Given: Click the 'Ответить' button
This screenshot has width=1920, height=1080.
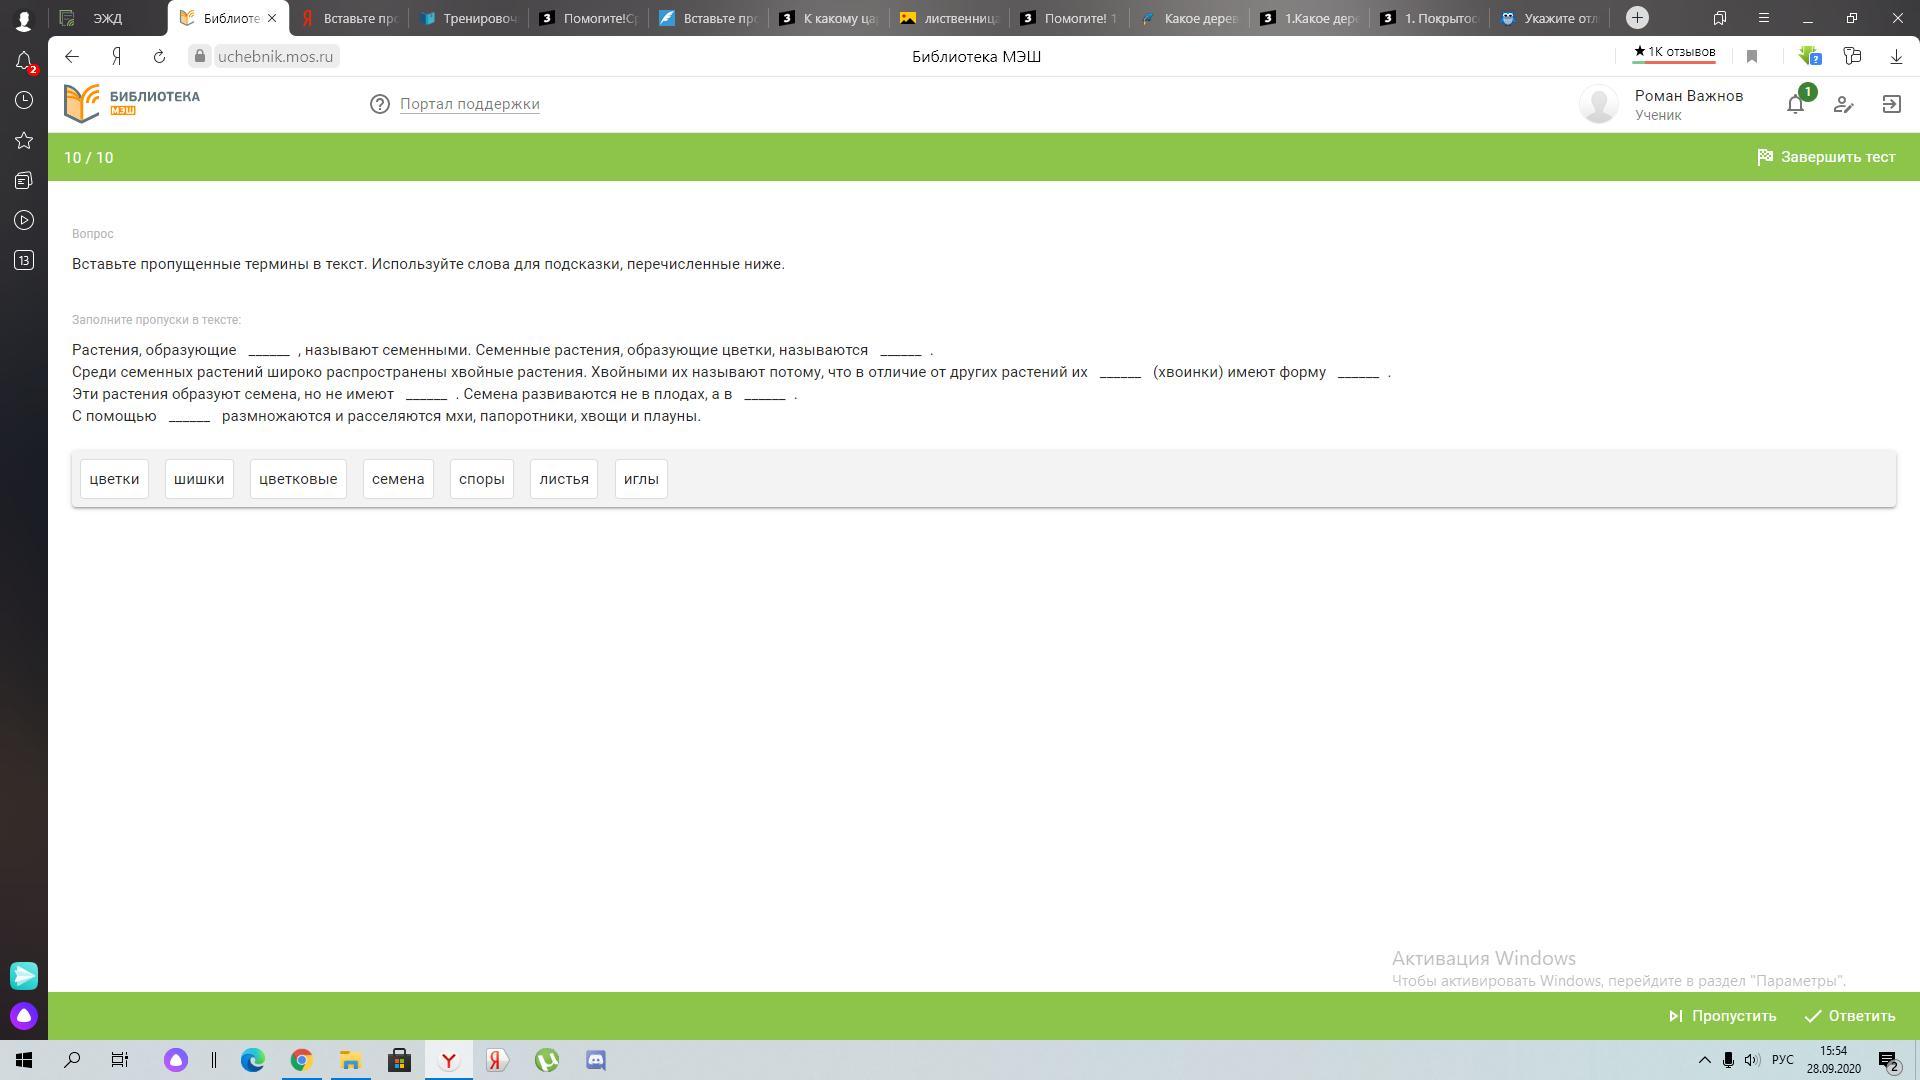Looking at the screenshot, I should pos(1850,1016).
